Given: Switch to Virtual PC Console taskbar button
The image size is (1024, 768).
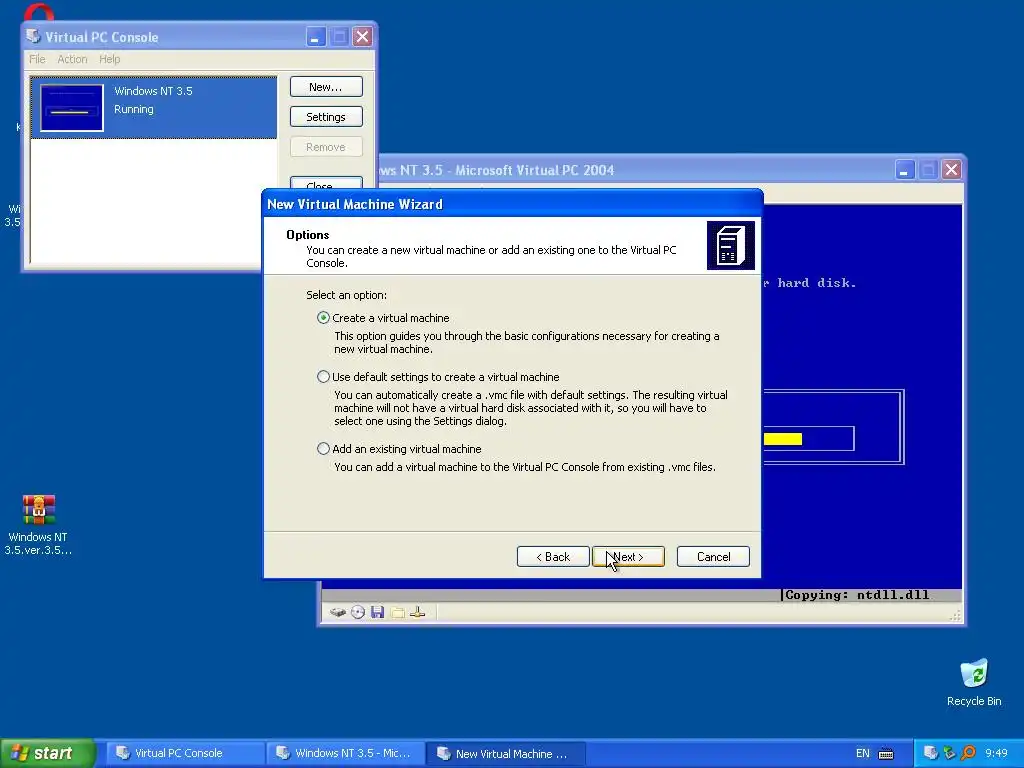Looking at the screenshot, I should tap(185, 753).
